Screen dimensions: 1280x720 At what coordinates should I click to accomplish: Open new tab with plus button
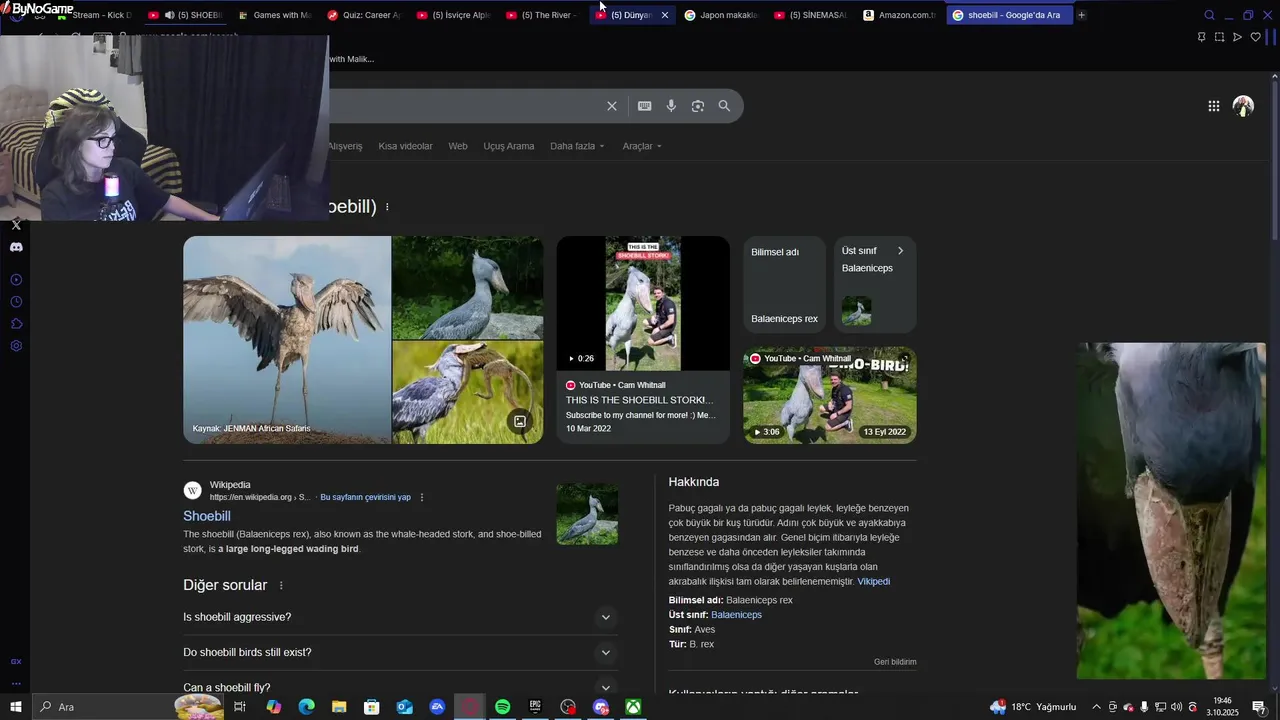(x=1081, y=15)
